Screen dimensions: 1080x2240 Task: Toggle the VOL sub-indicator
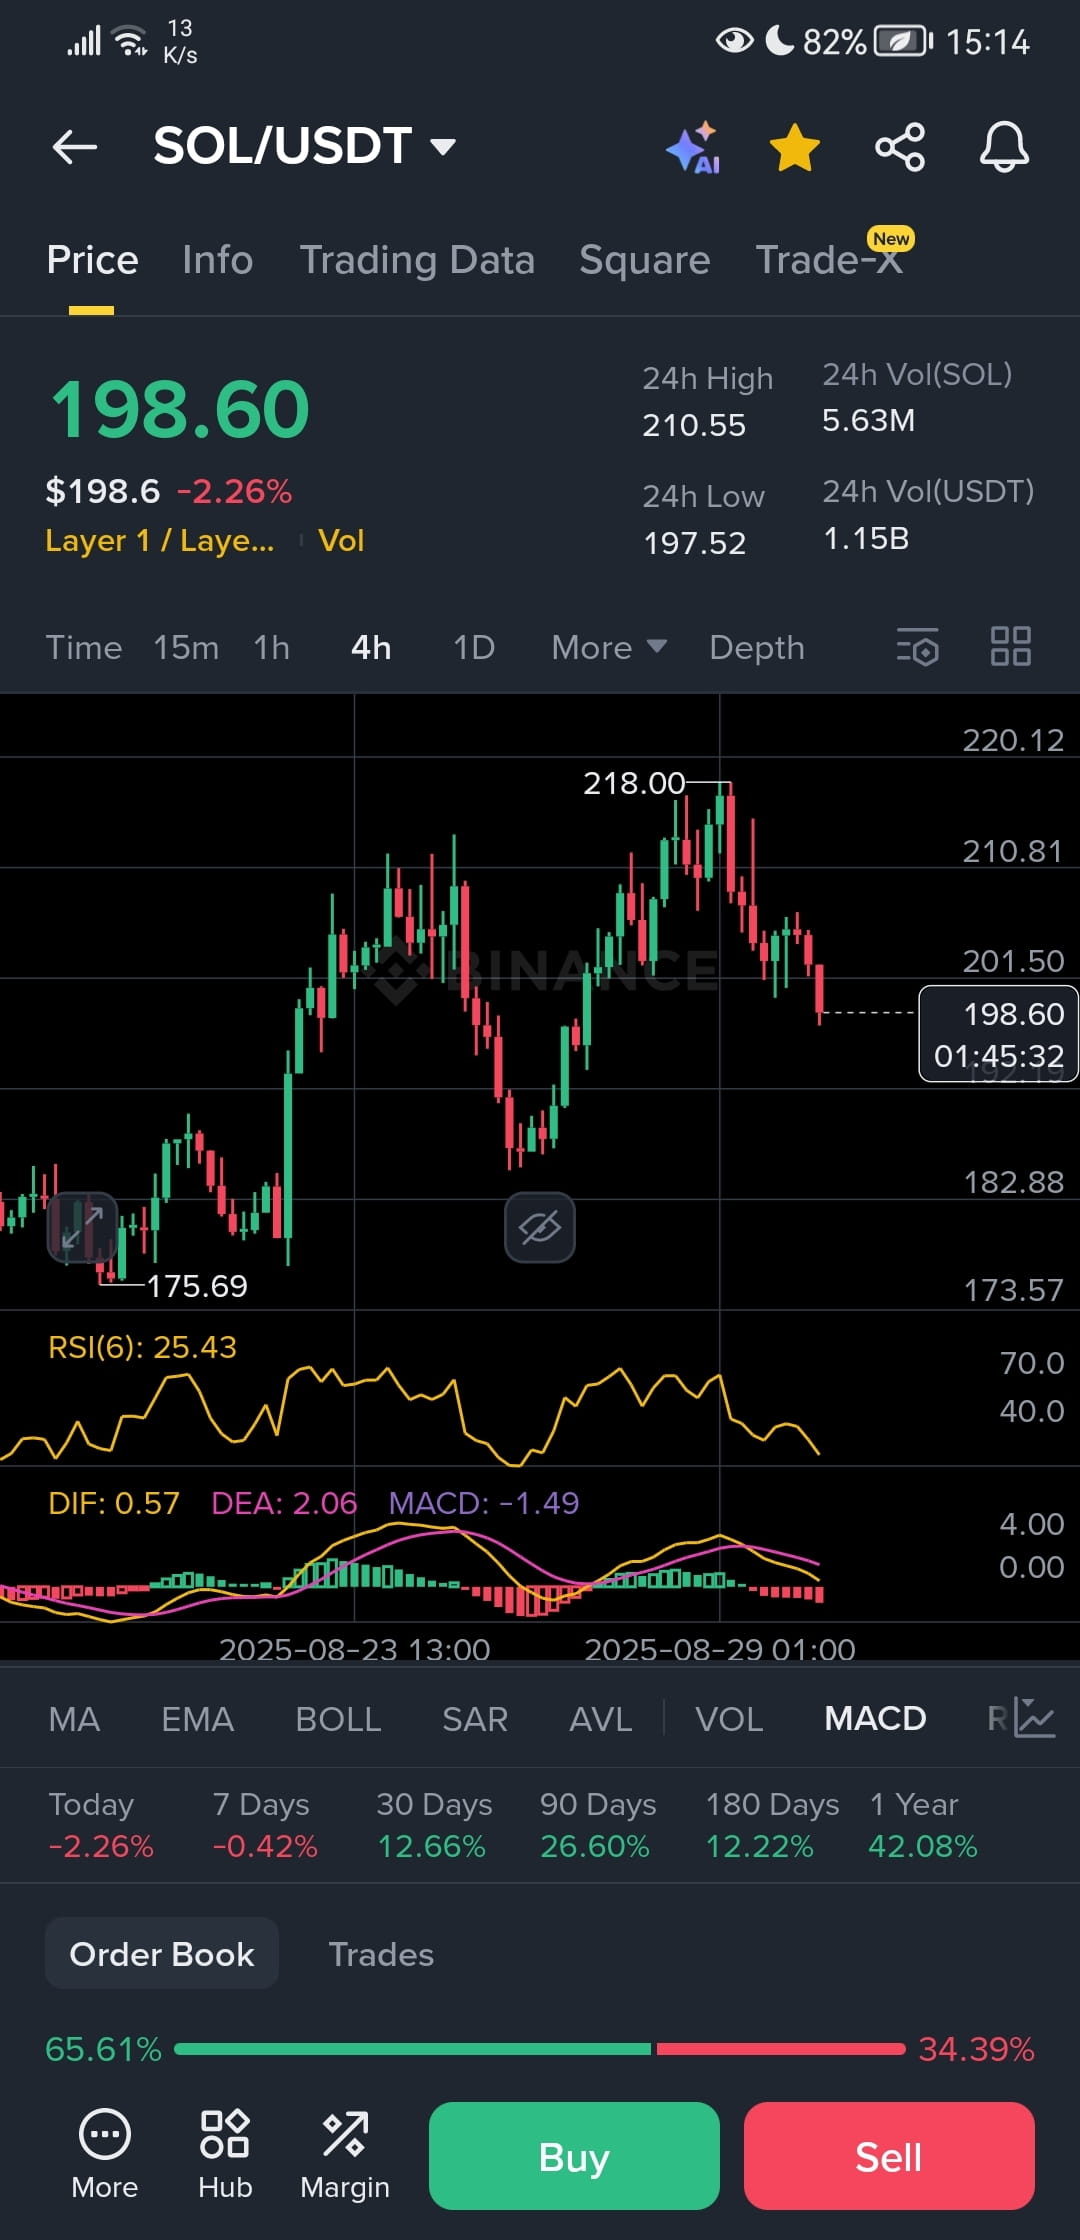coord(729,1719)
